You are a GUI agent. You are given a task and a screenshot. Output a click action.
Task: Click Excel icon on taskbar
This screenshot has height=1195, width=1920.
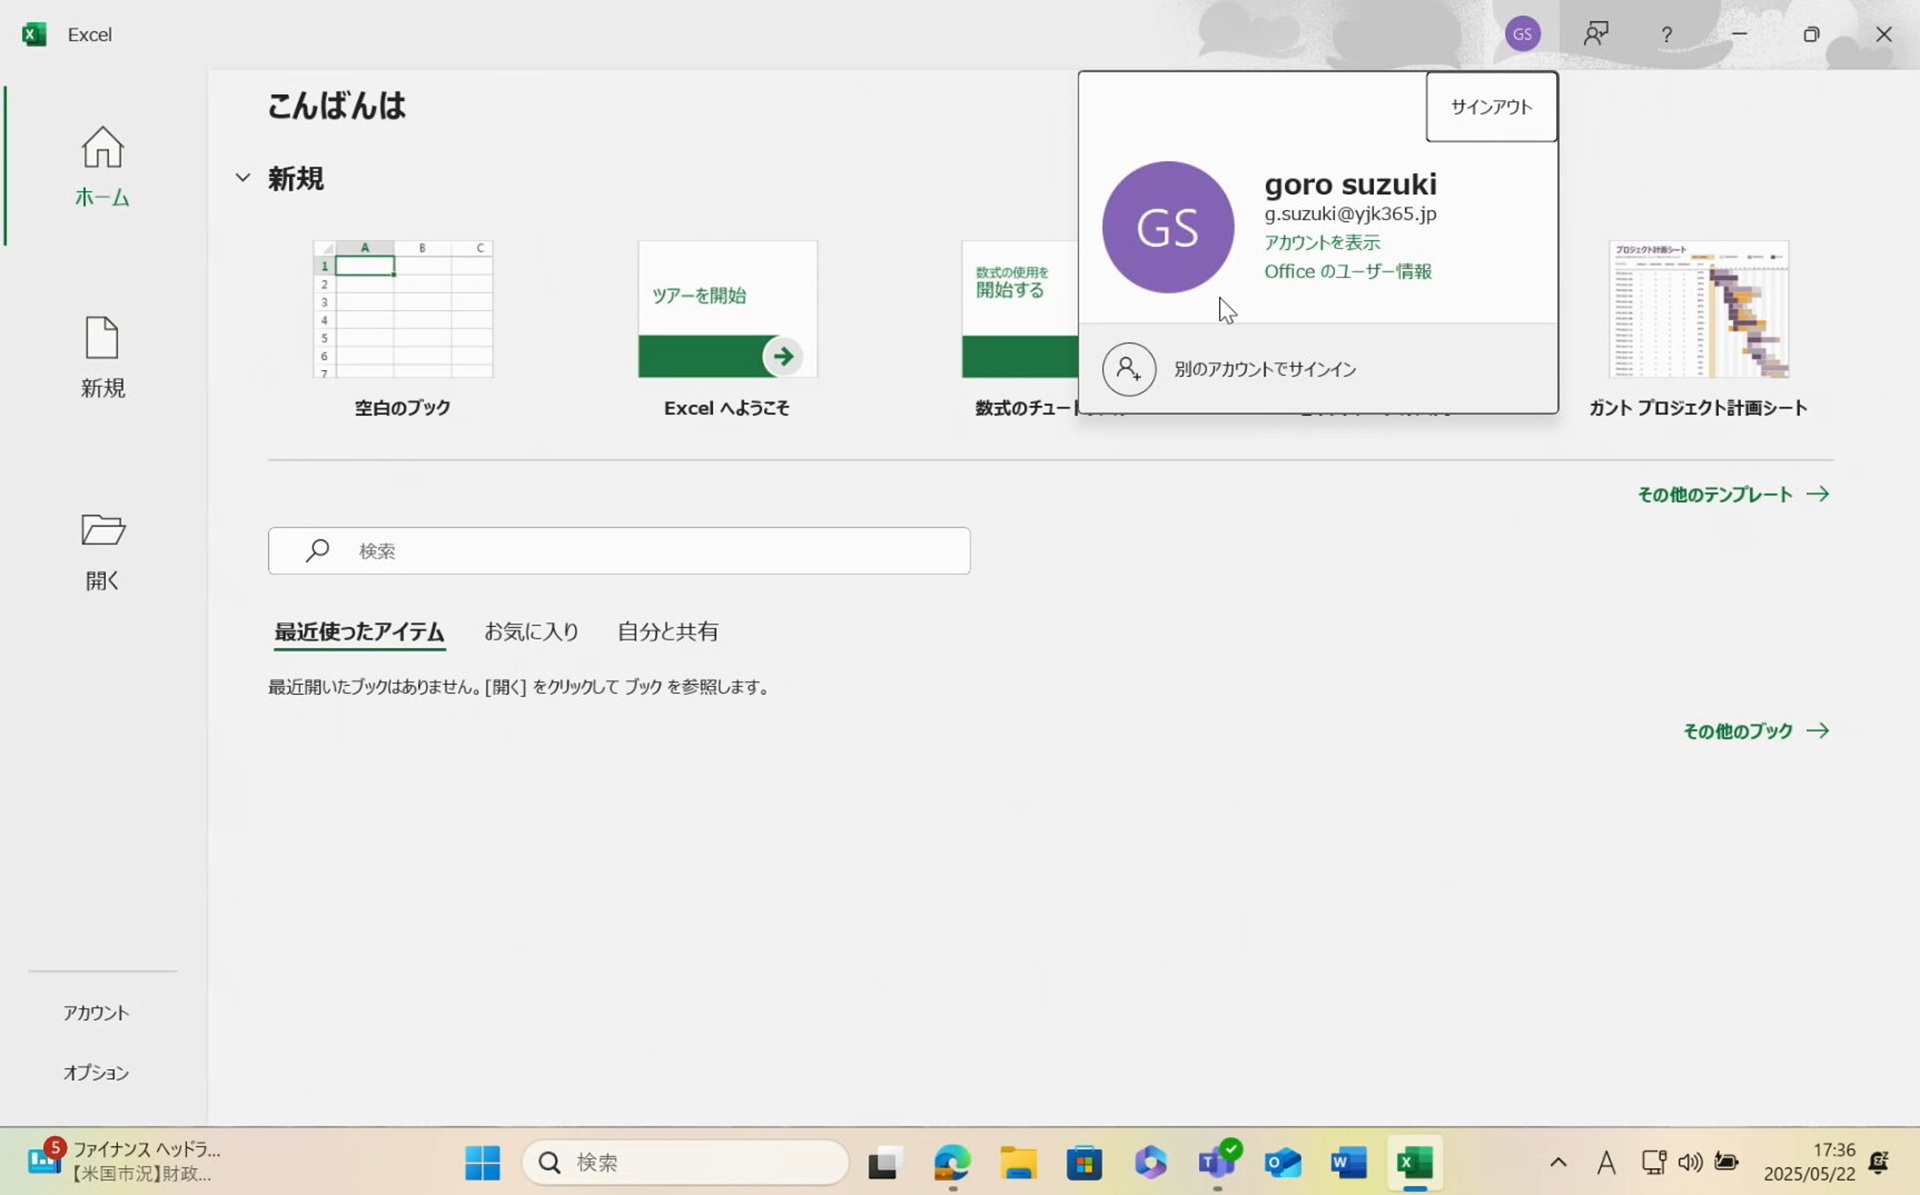point(1415,1162)
